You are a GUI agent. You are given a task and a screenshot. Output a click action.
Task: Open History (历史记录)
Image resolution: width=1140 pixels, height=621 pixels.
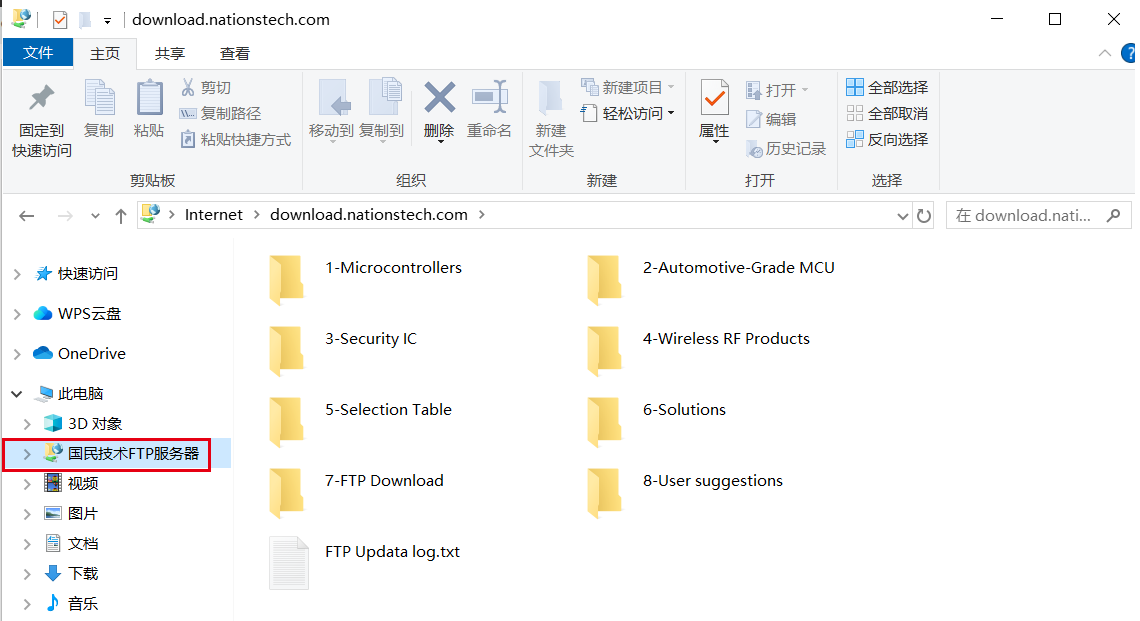tap(786, 149)
